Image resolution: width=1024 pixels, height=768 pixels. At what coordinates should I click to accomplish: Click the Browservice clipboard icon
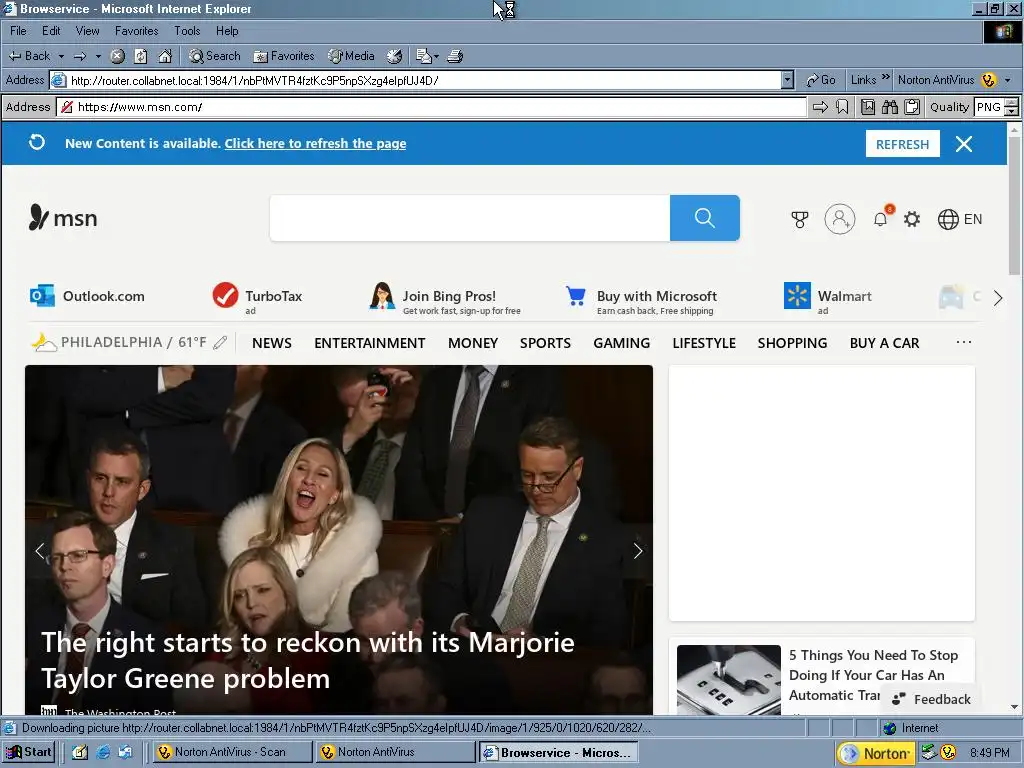click(912, 107)
